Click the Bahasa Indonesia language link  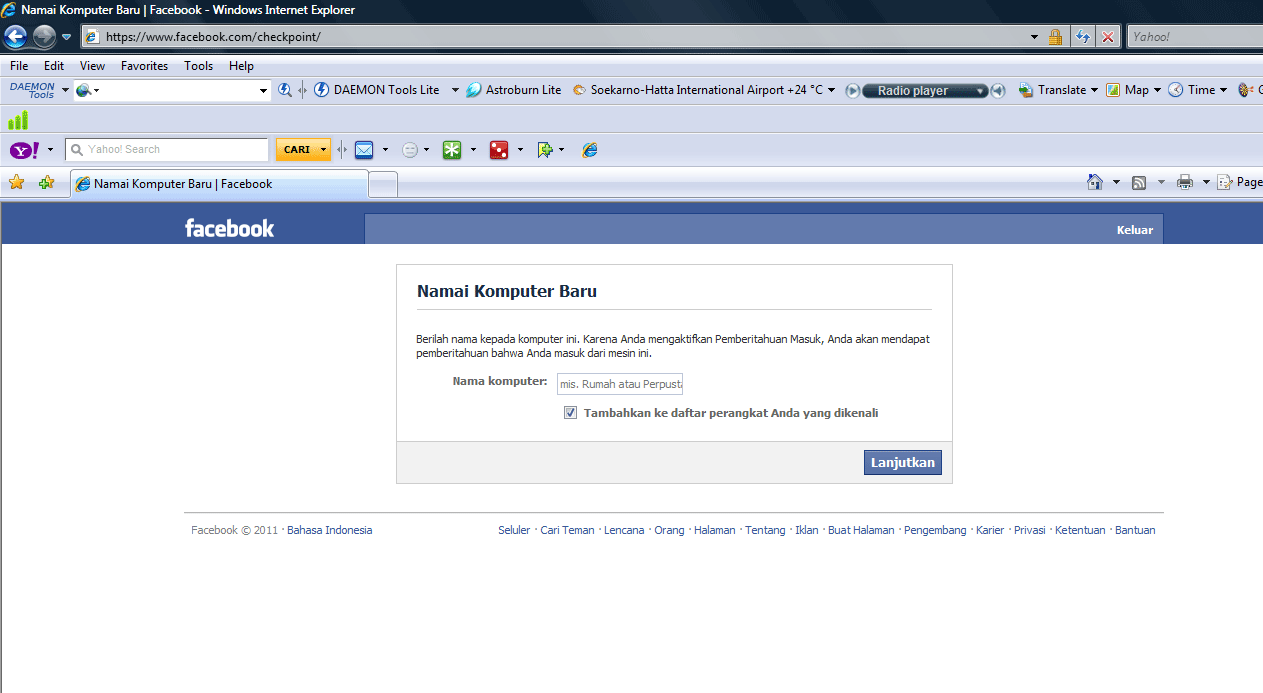pyautogui.click(x=329, y=530)
